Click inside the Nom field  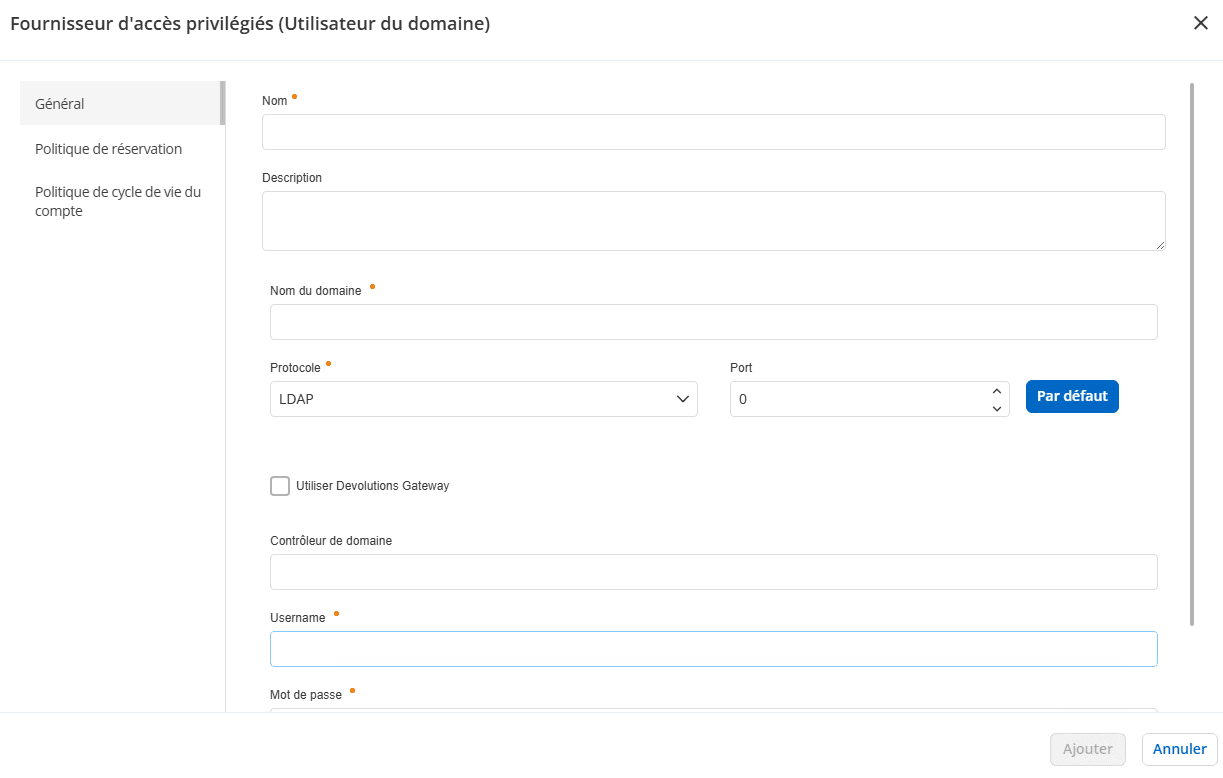(714, 131)
